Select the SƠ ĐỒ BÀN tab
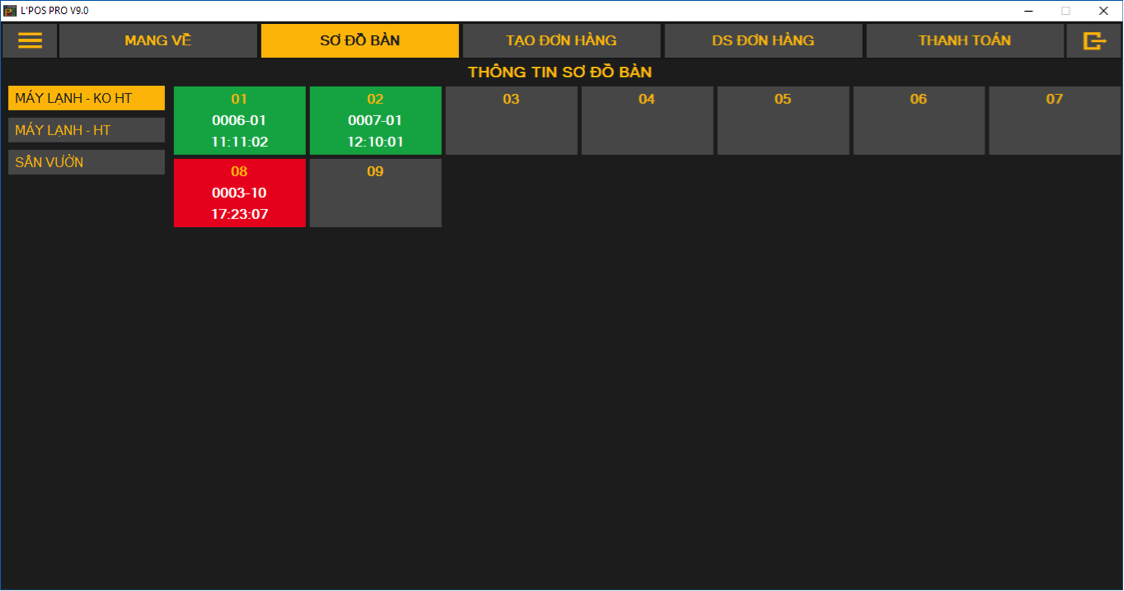1124x591 pixels. [x=360, y=41]
